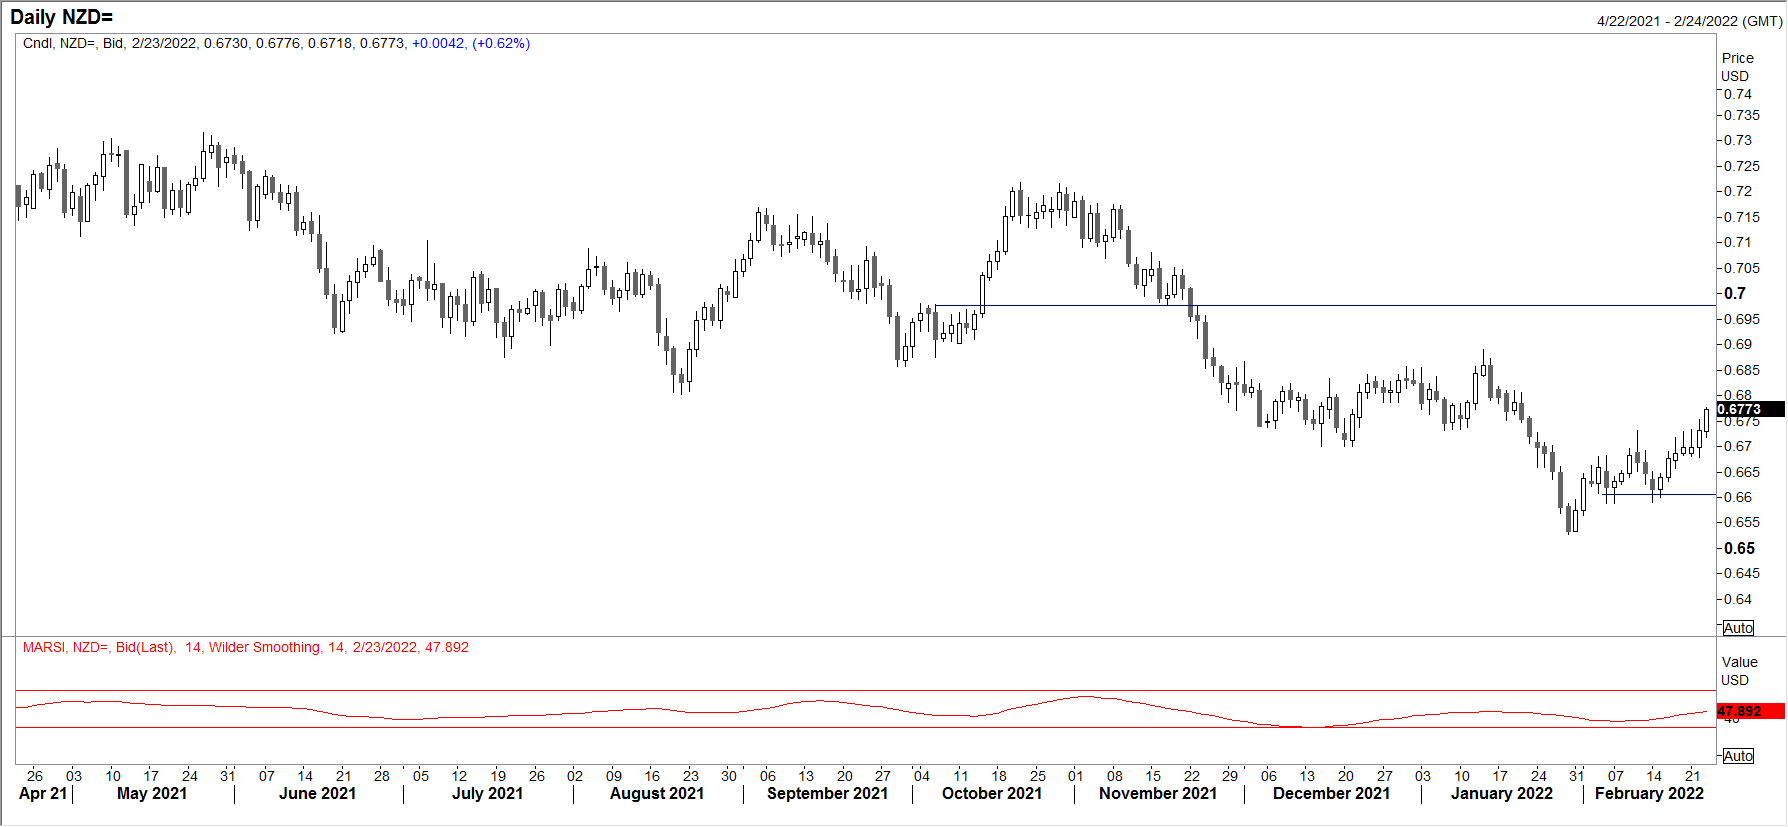1788x827 pixels.
Task: Click the 0.72 price axis label
Action: (x=1738, y=191)
